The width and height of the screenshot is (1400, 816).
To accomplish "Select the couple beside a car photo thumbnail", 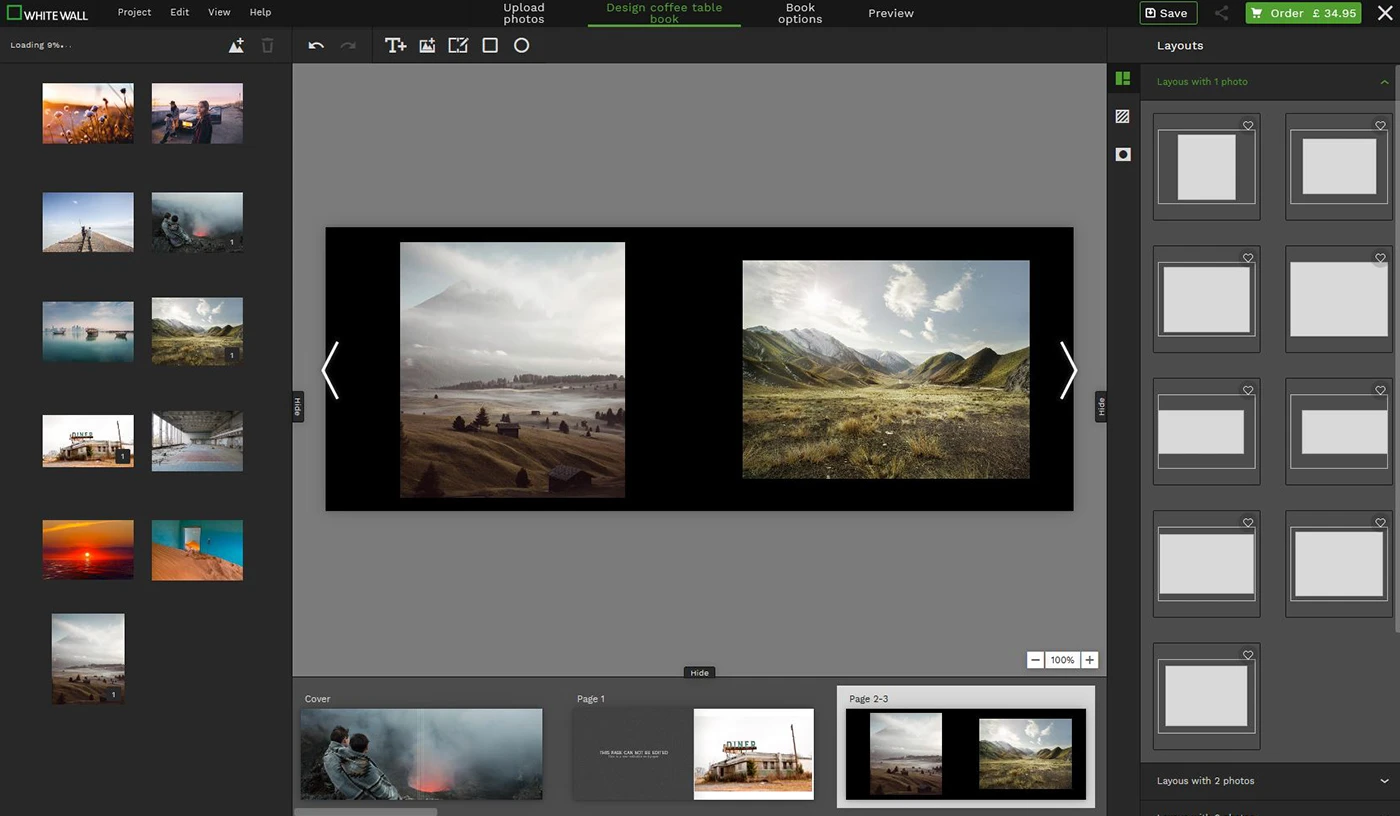I will [x=197, y=113].
